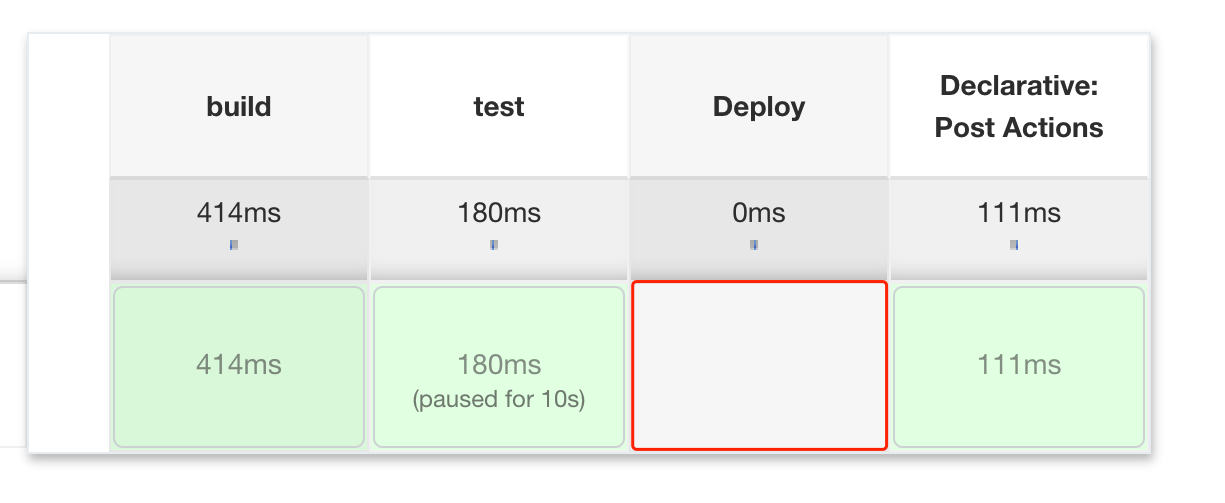
Task: Click the 414ms text in build run cell
Action: coord(239,365)
